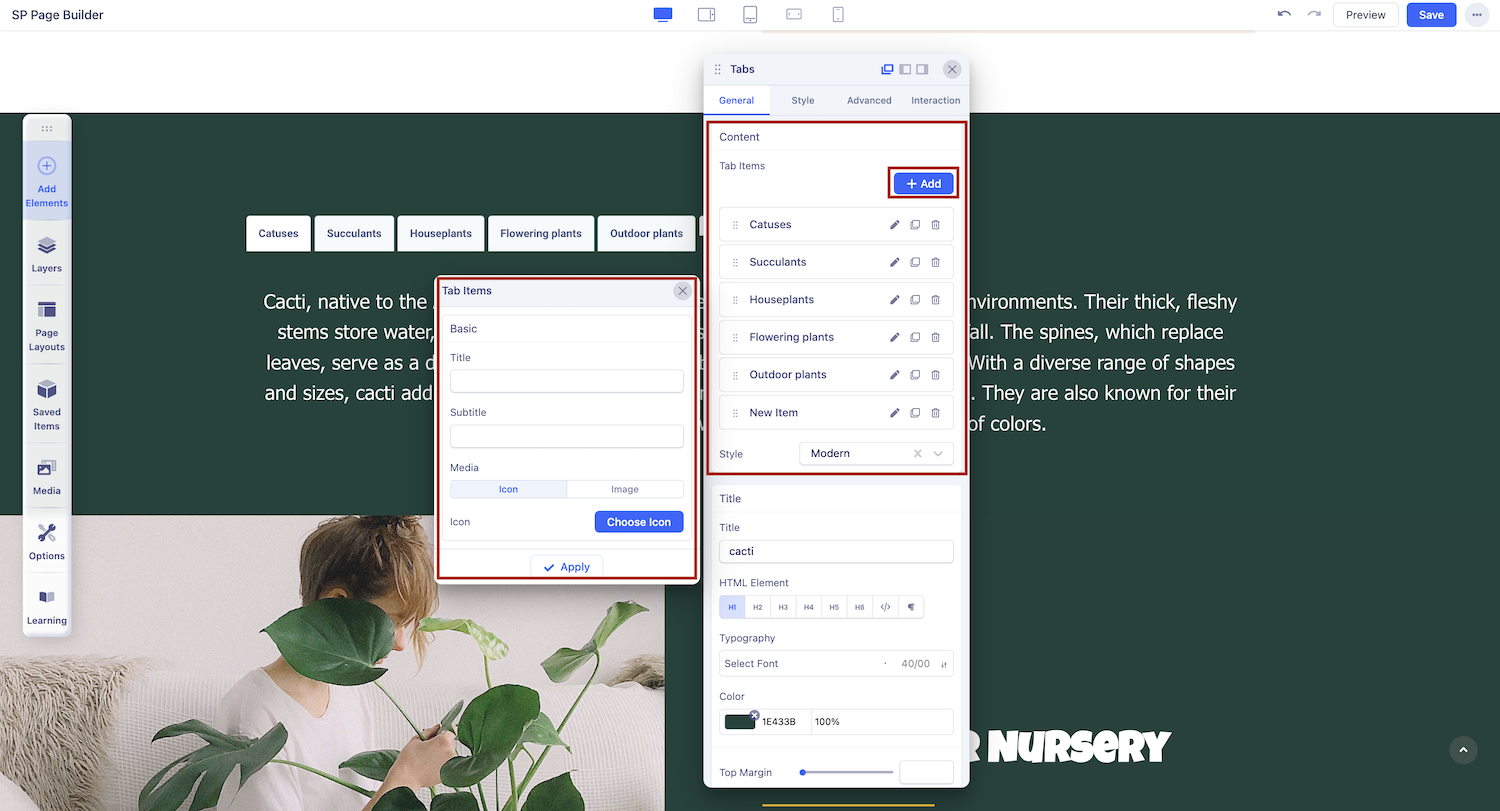Screen dimensions: 1500x811
Task: Set HTML element to H2
Action: [758, 607]
